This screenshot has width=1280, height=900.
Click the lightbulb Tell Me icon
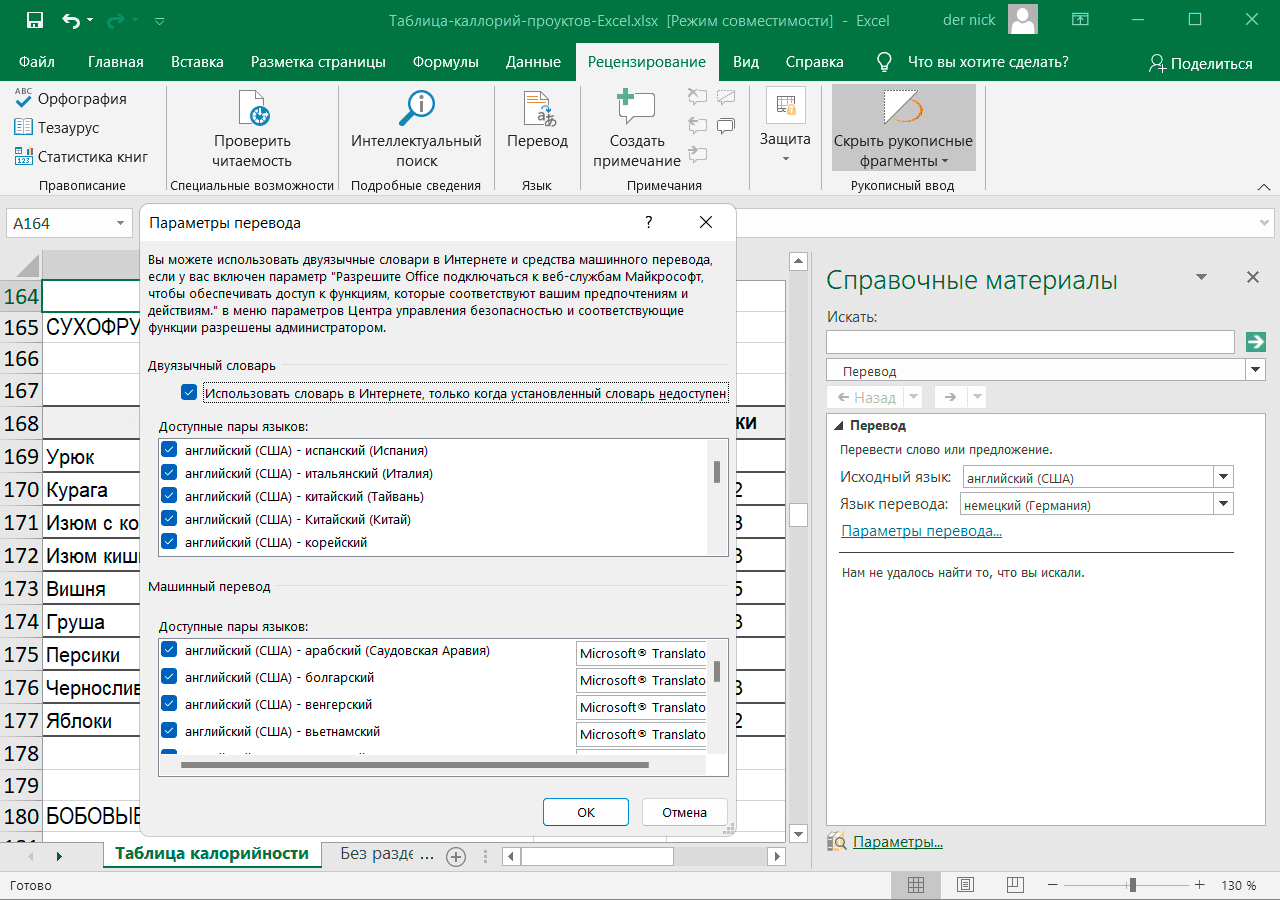[884, 62]
